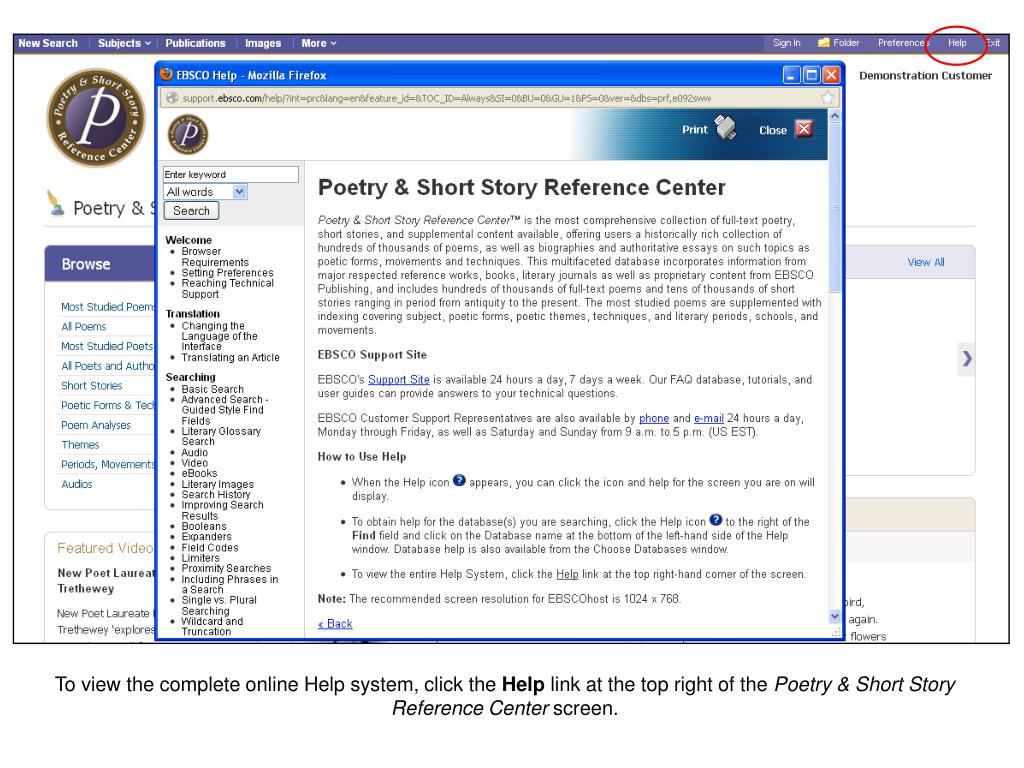Click the site identity icon in address bar
This screenshot has height=768, width=1024.
click(x=172, y=98)
